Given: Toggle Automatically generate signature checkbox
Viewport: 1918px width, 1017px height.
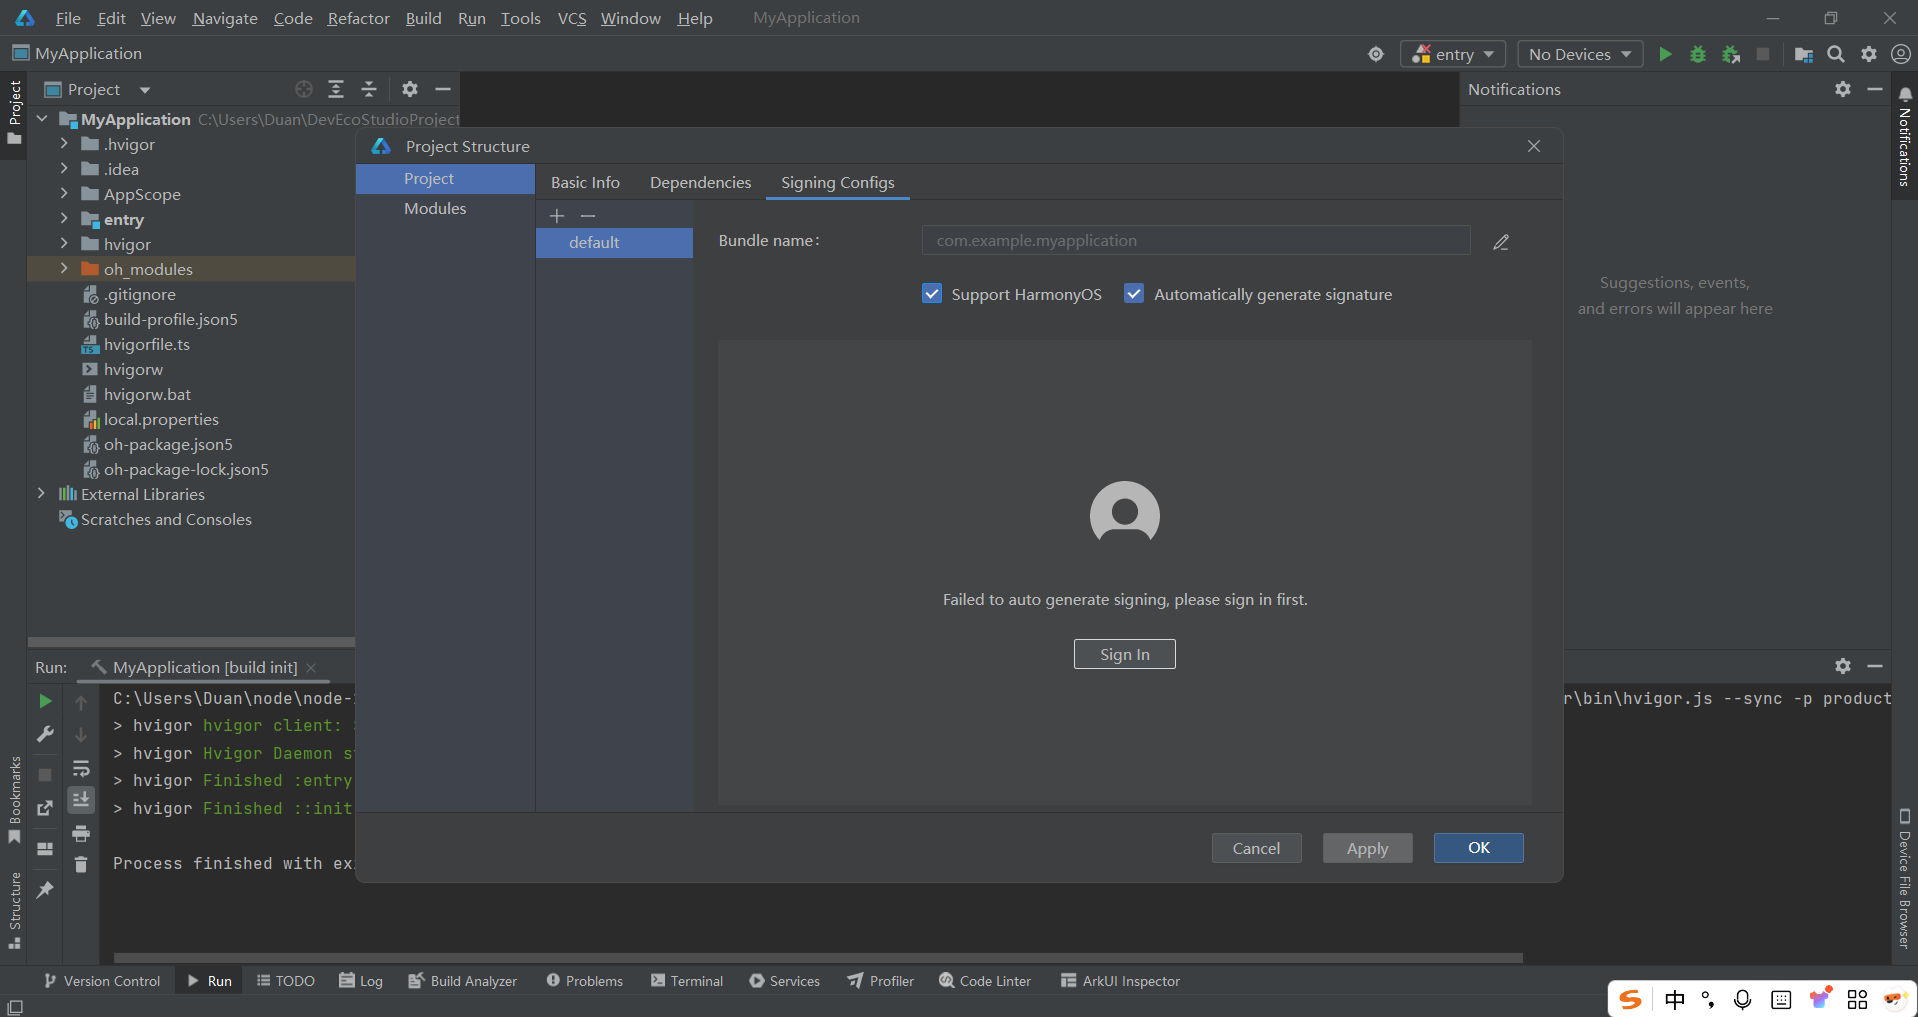Looking at the screenshot, I should [x=1134, y=294].
